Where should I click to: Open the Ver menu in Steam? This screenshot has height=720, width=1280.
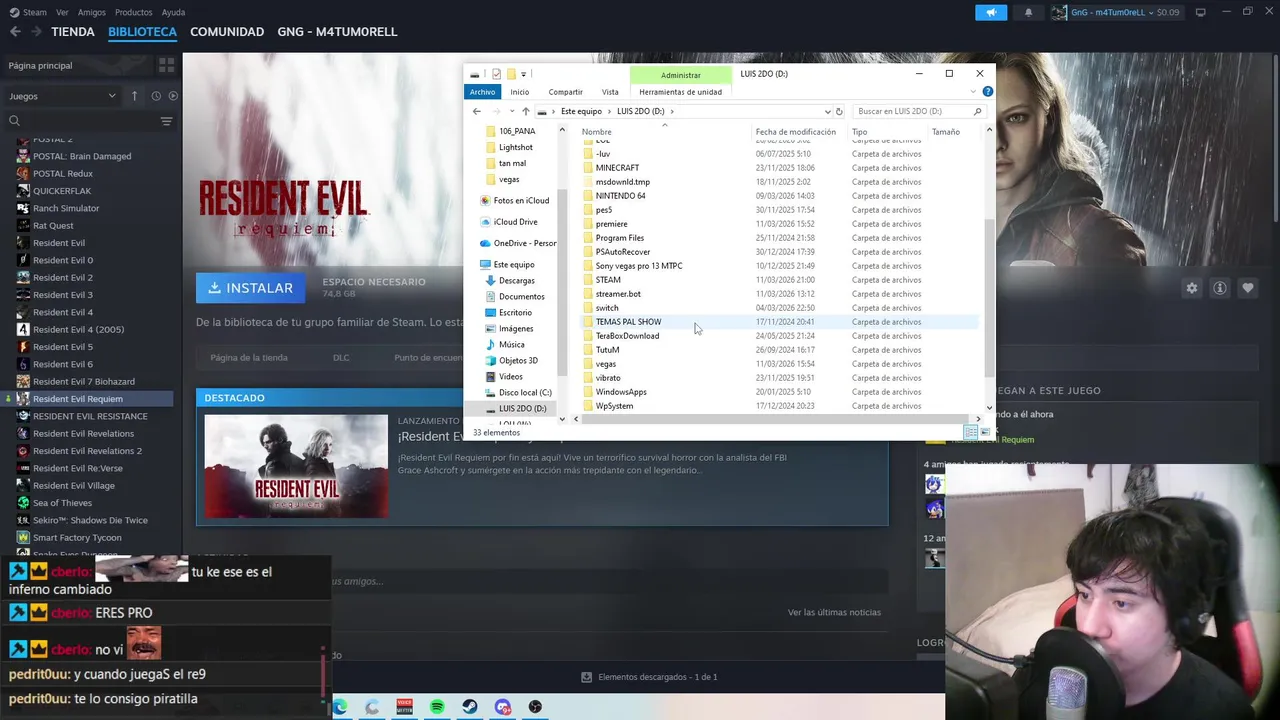pos(63,12)
